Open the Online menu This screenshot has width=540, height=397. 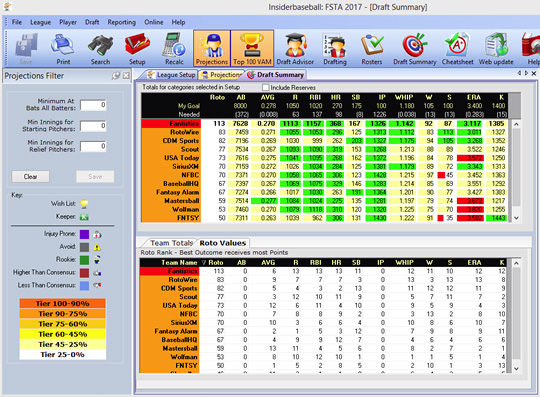point(154,22)
